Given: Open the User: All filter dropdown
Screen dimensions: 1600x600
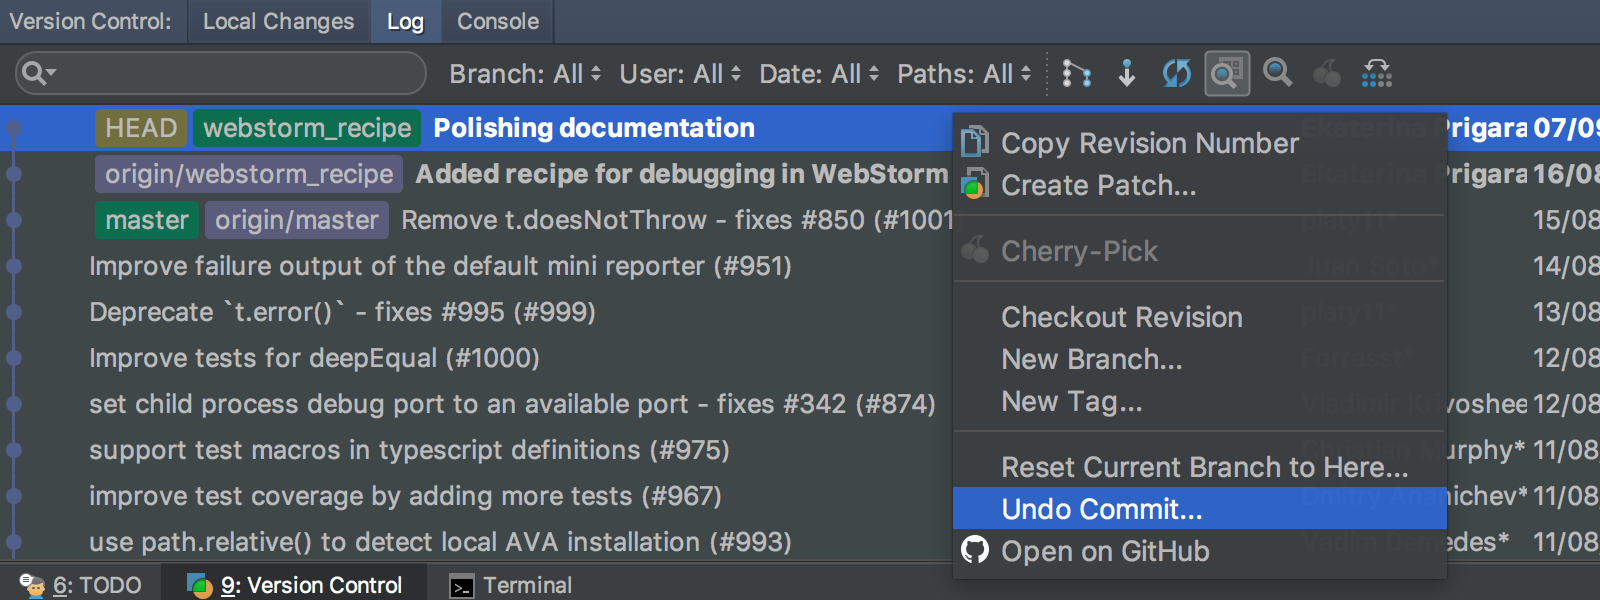Looking at the screenshot, I should (680, 74).
